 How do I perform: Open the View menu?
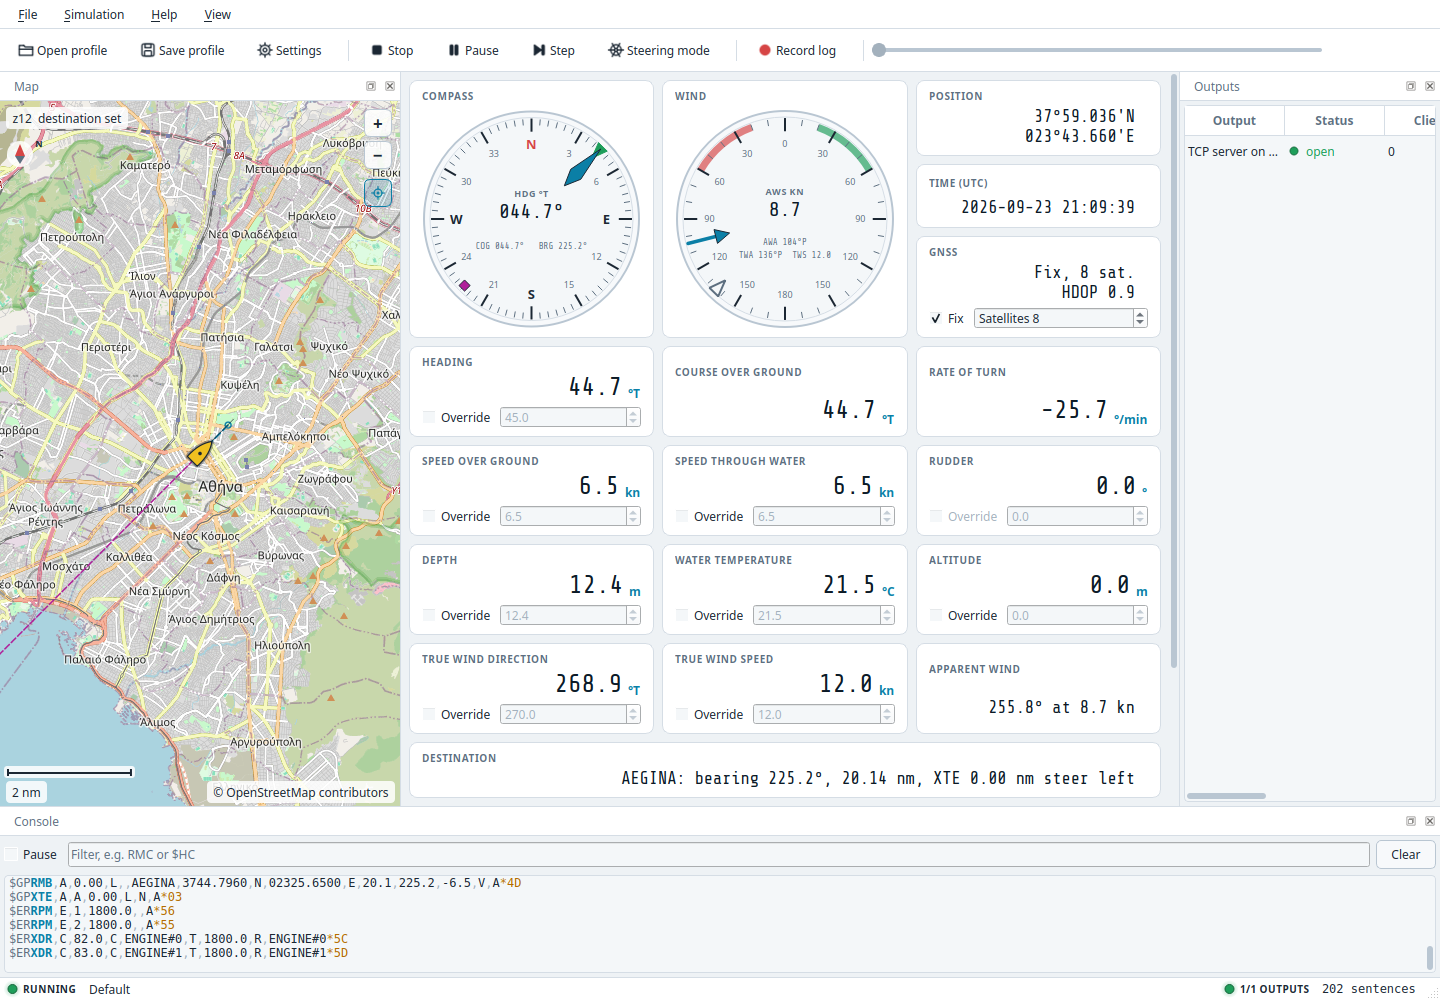(x=217, y=14)
